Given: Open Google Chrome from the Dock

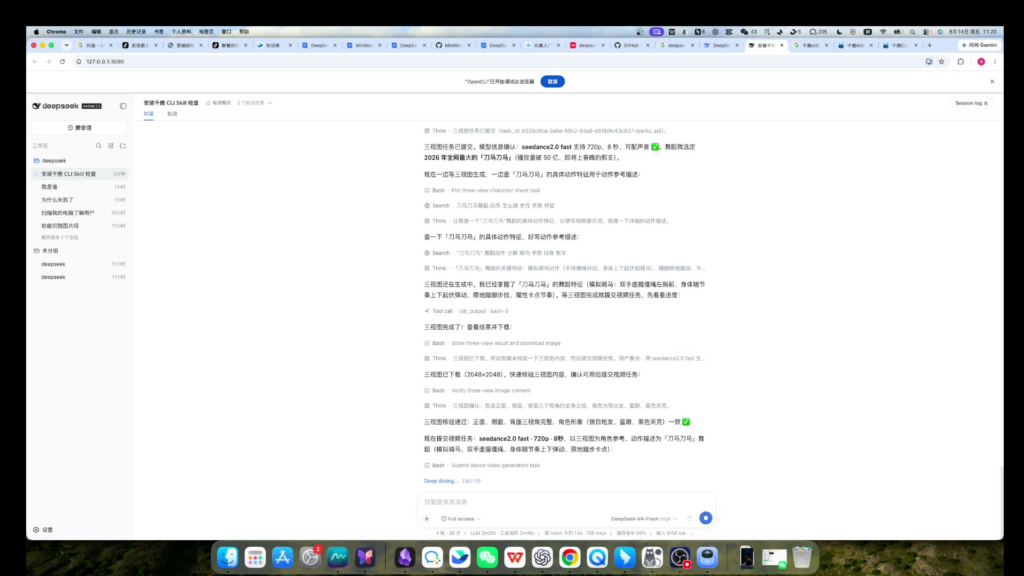Looking at the screenshot, I should tap(569, 557).
